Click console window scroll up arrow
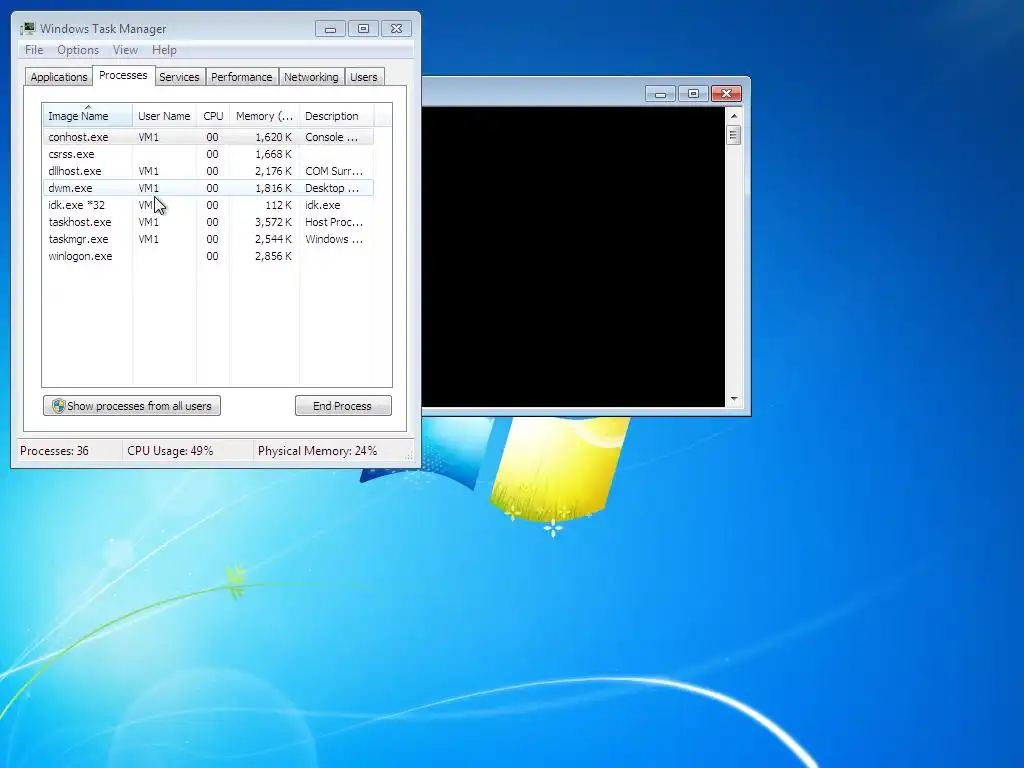The height and width of the screenshot is (768, 1024). 734,116
